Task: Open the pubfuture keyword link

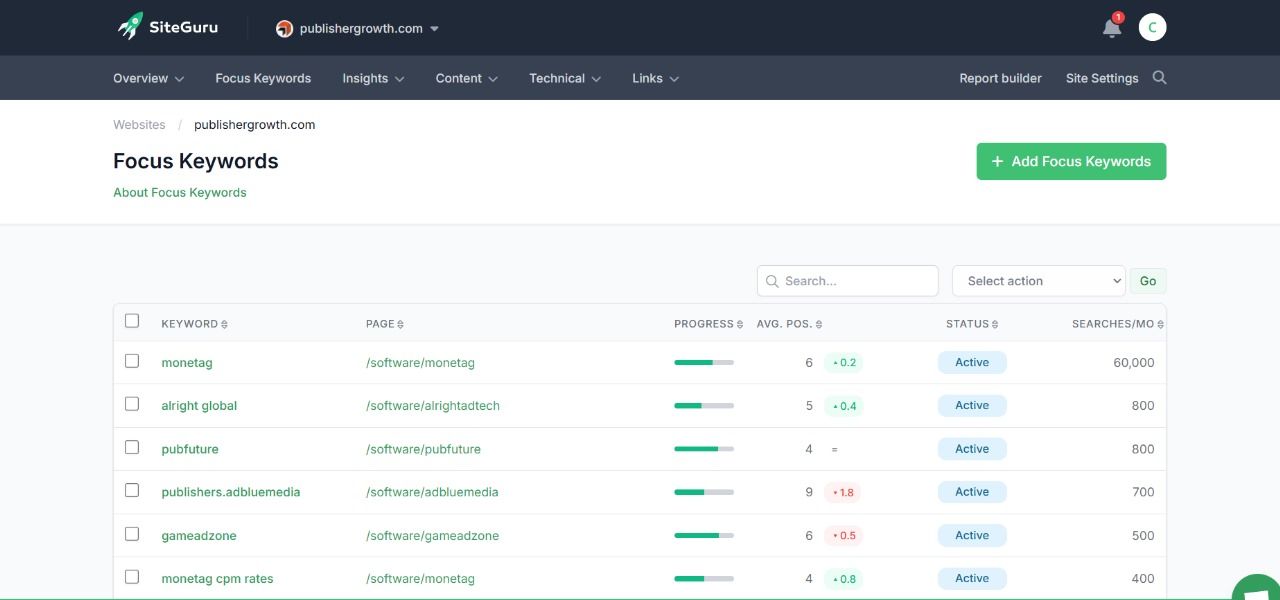Action: tap(190, 449)
